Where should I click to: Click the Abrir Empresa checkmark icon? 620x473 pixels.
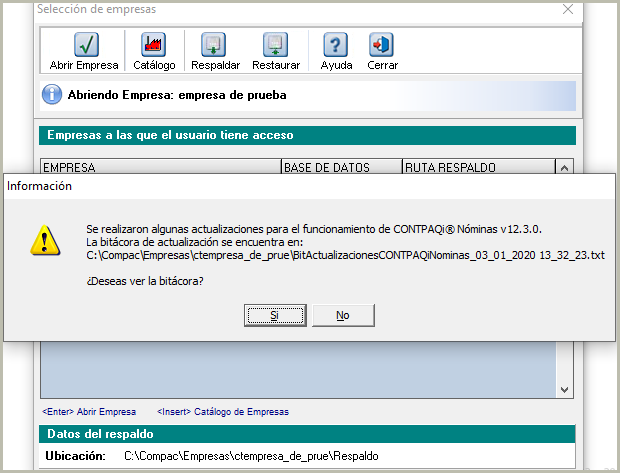[86, 44]
